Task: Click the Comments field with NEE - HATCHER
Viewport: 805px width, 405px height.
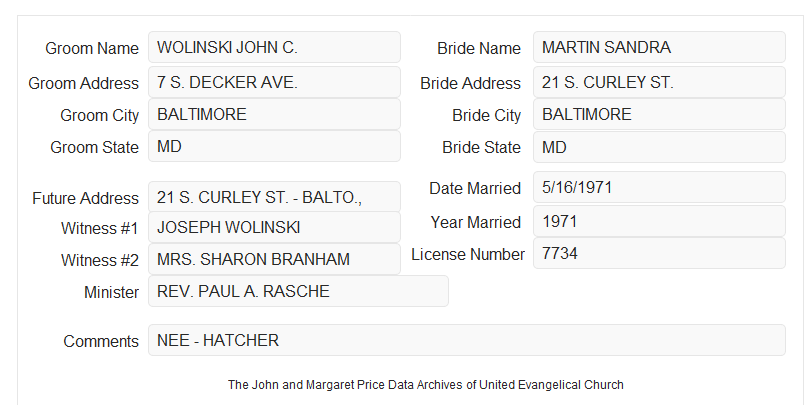Action: click(x=467, y=340)
